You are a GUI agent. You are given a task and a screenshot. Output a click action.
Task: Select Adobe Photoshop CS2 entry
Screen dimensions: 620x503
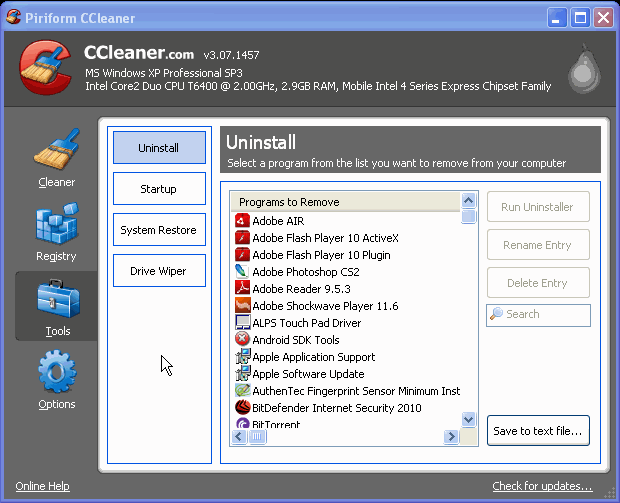(x=306, y=272)
